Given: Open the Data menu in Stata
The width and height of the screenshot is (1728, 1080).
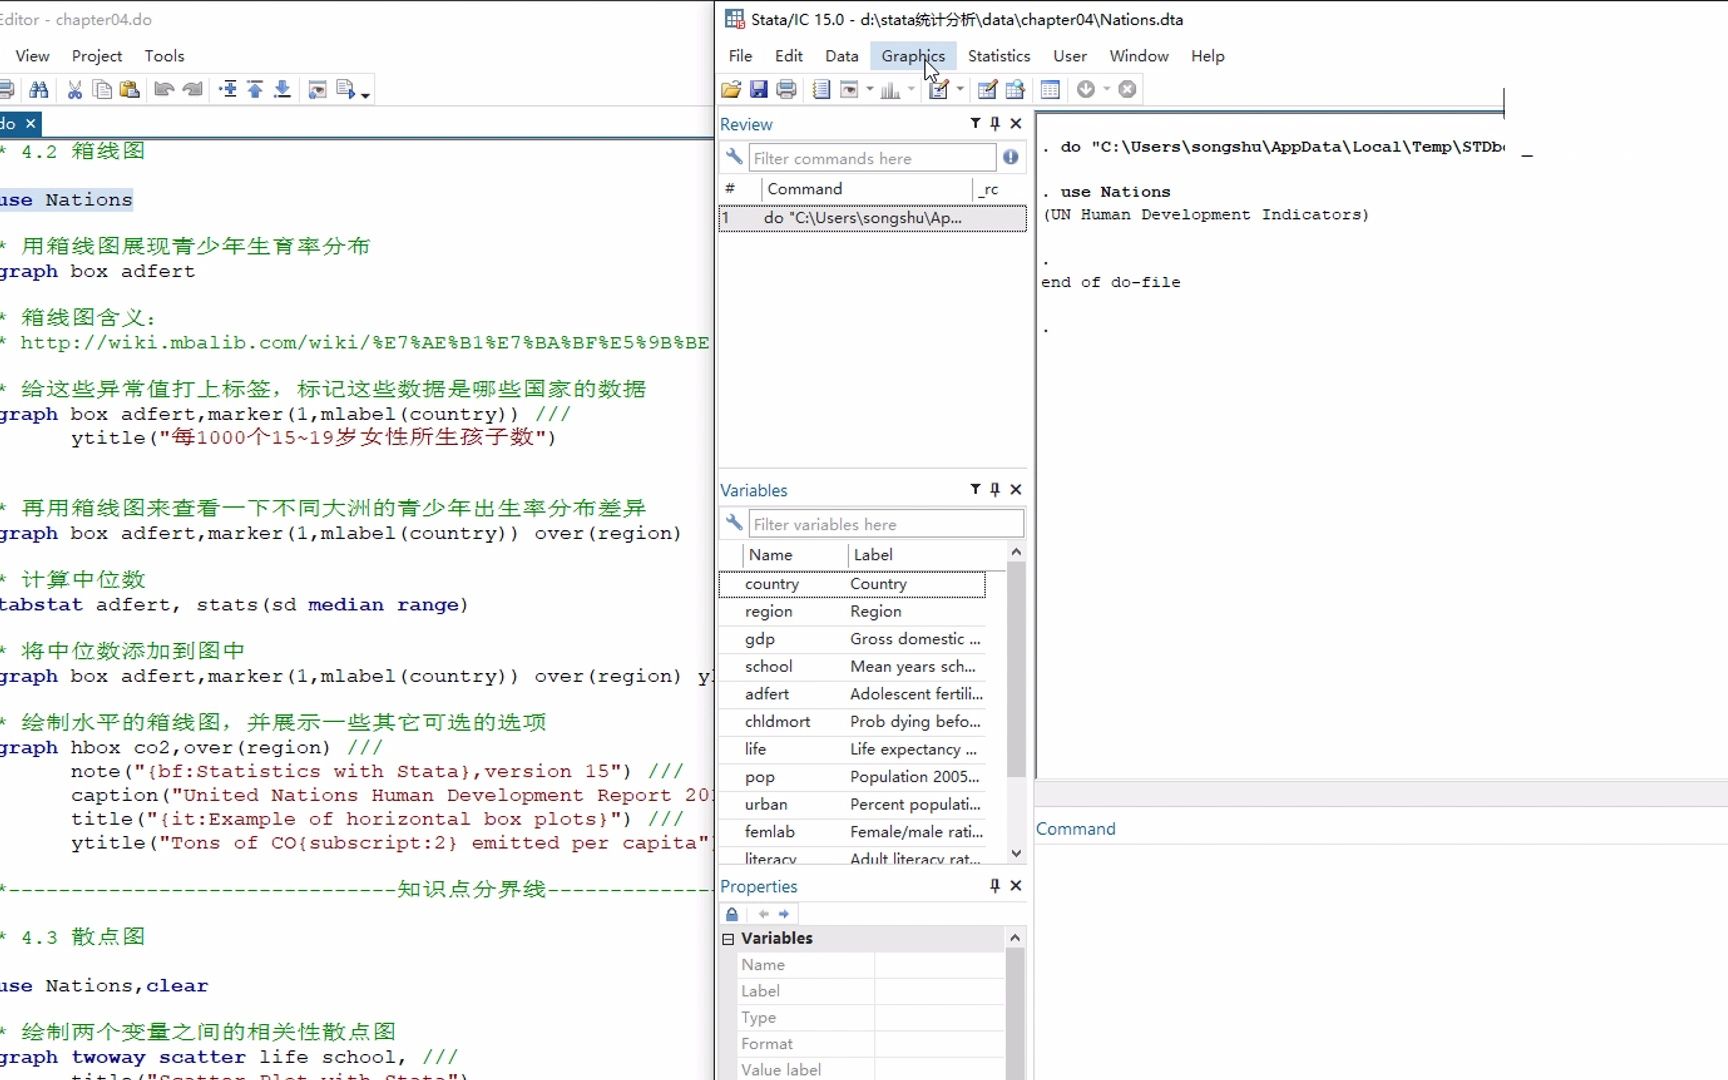Looking at the screenshot, I should (841, 56).
